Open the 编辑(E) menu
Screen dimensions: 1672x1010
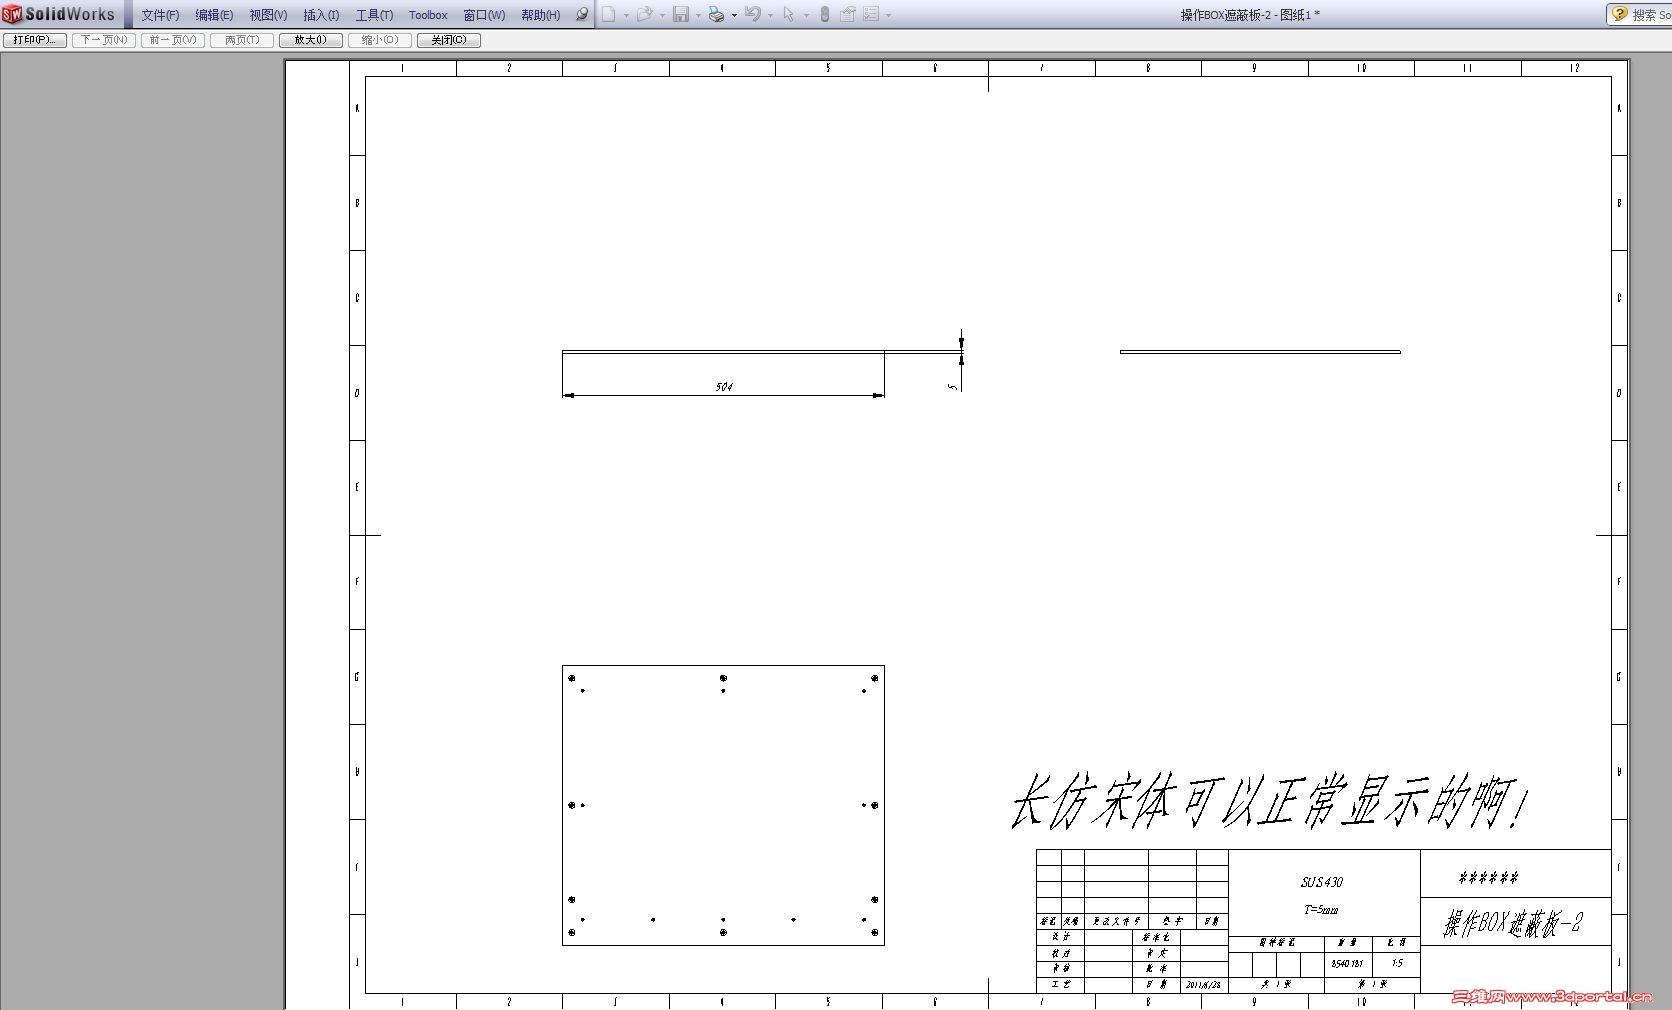tap(214, 15)
